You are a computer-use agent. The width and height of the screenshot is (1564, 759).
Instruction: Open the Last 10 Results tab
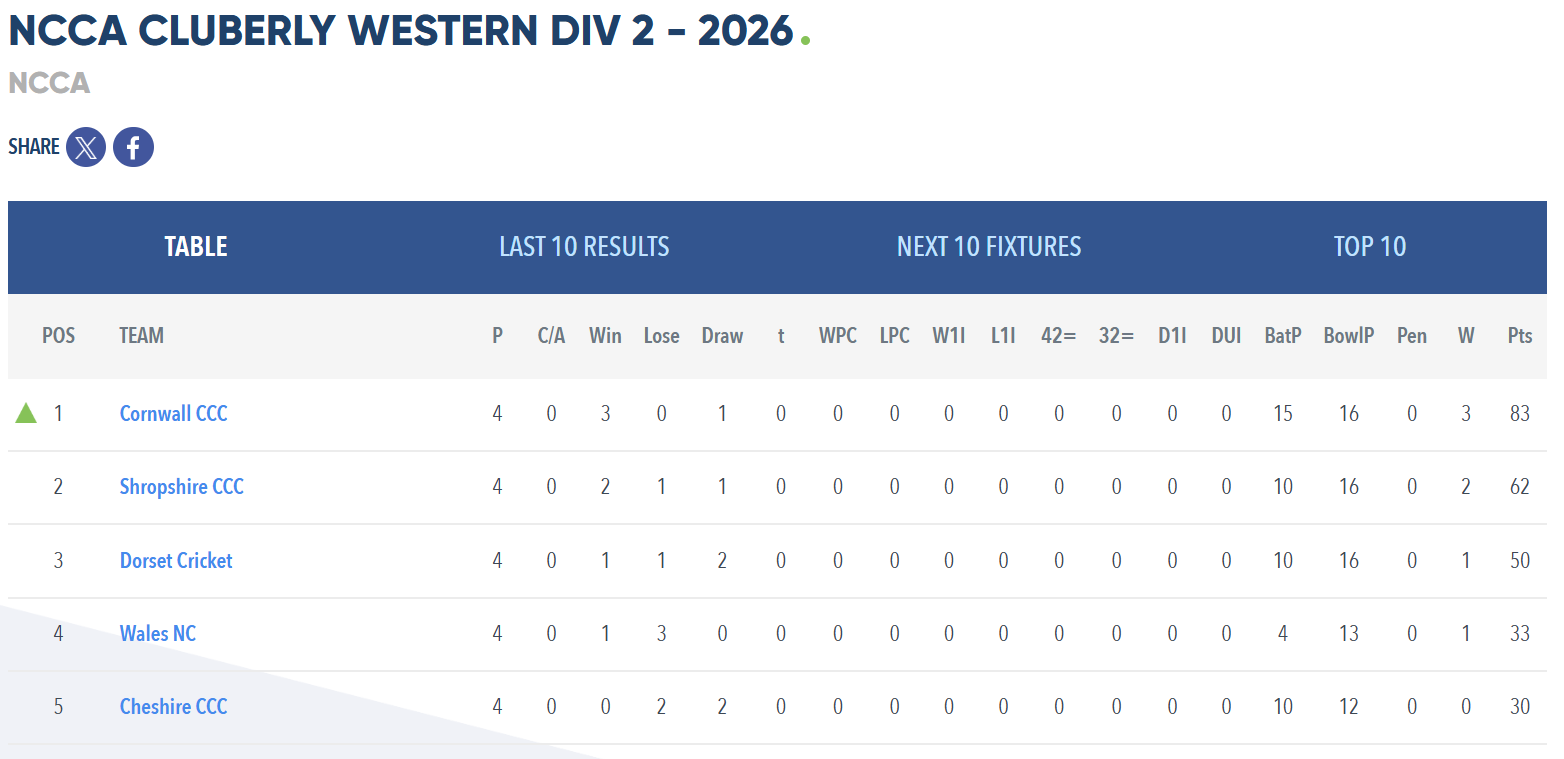click(584, 247)
